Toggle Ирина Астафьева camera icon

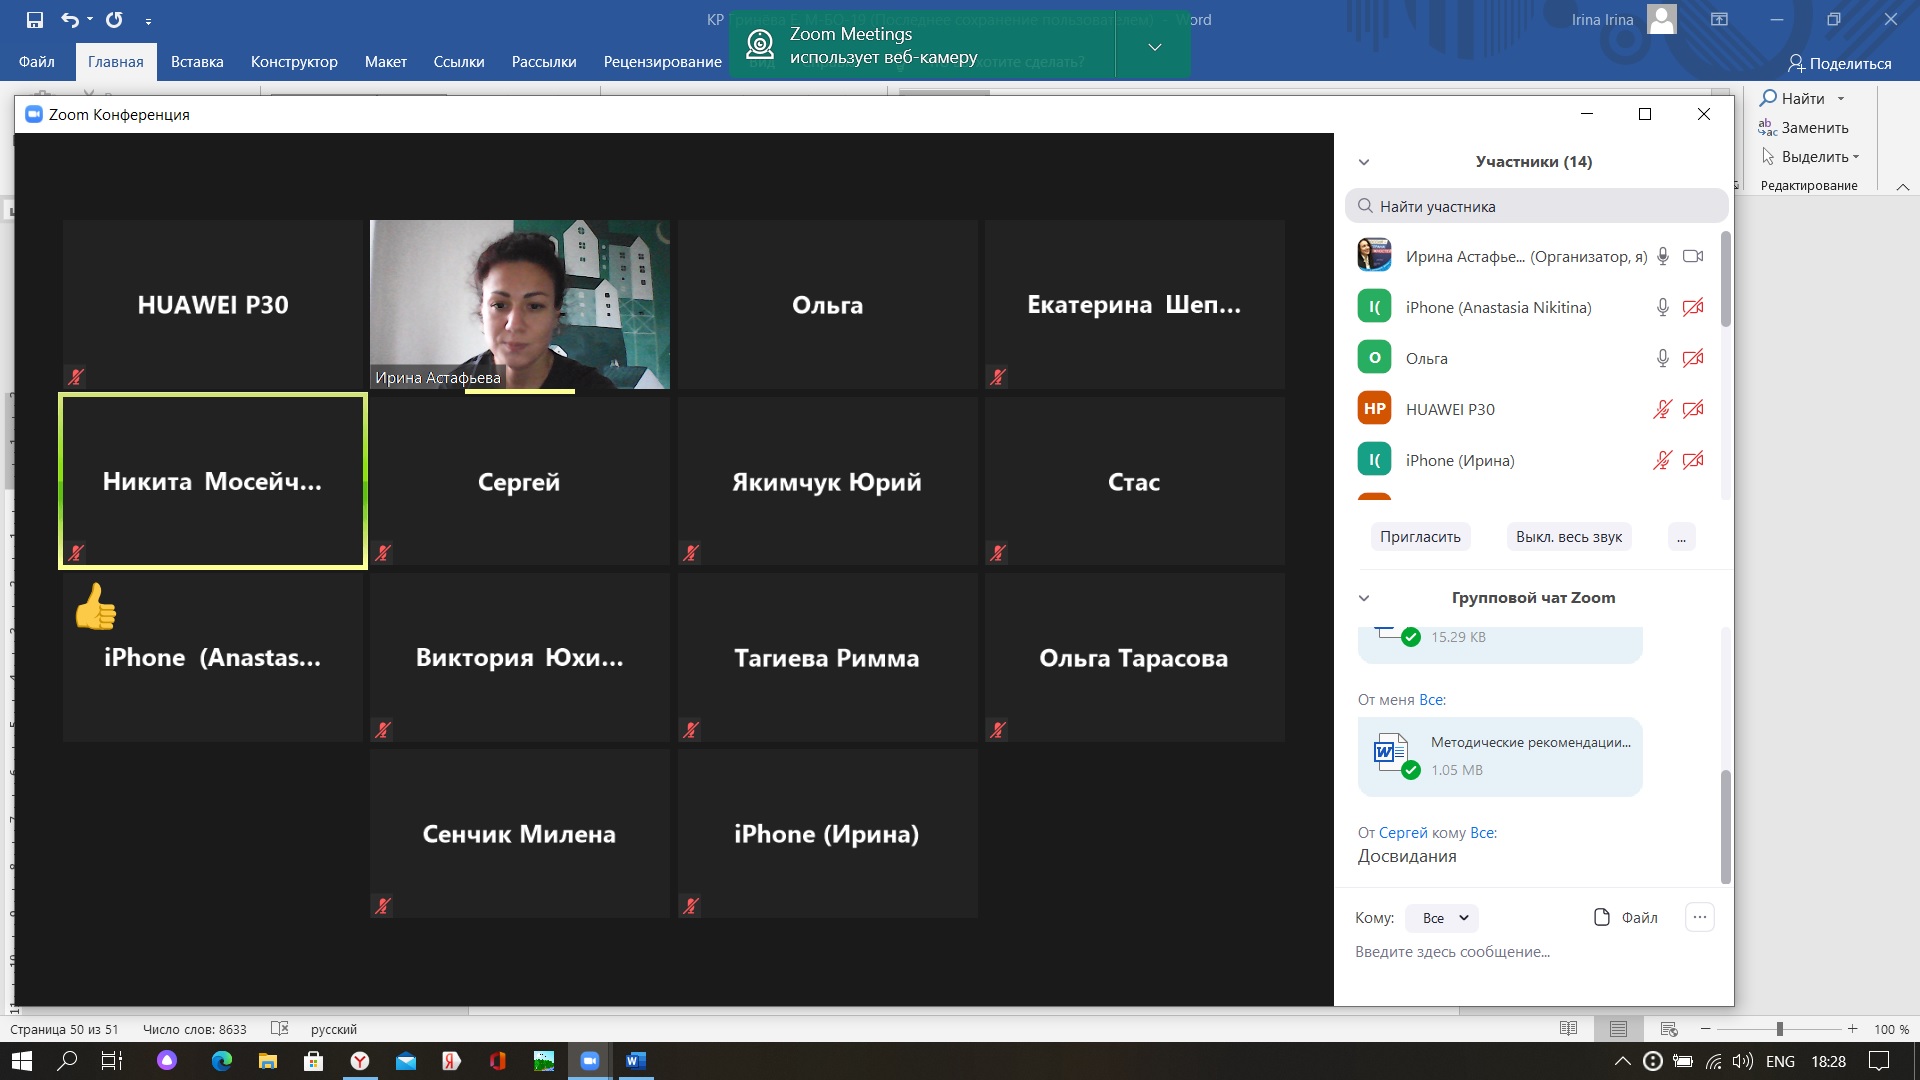point(1693,256)
